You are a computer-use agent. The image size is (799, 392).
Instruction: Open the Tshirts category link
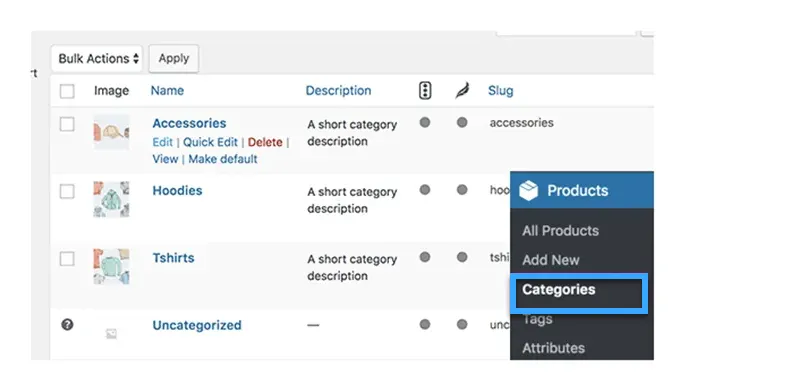pos(173,258)
